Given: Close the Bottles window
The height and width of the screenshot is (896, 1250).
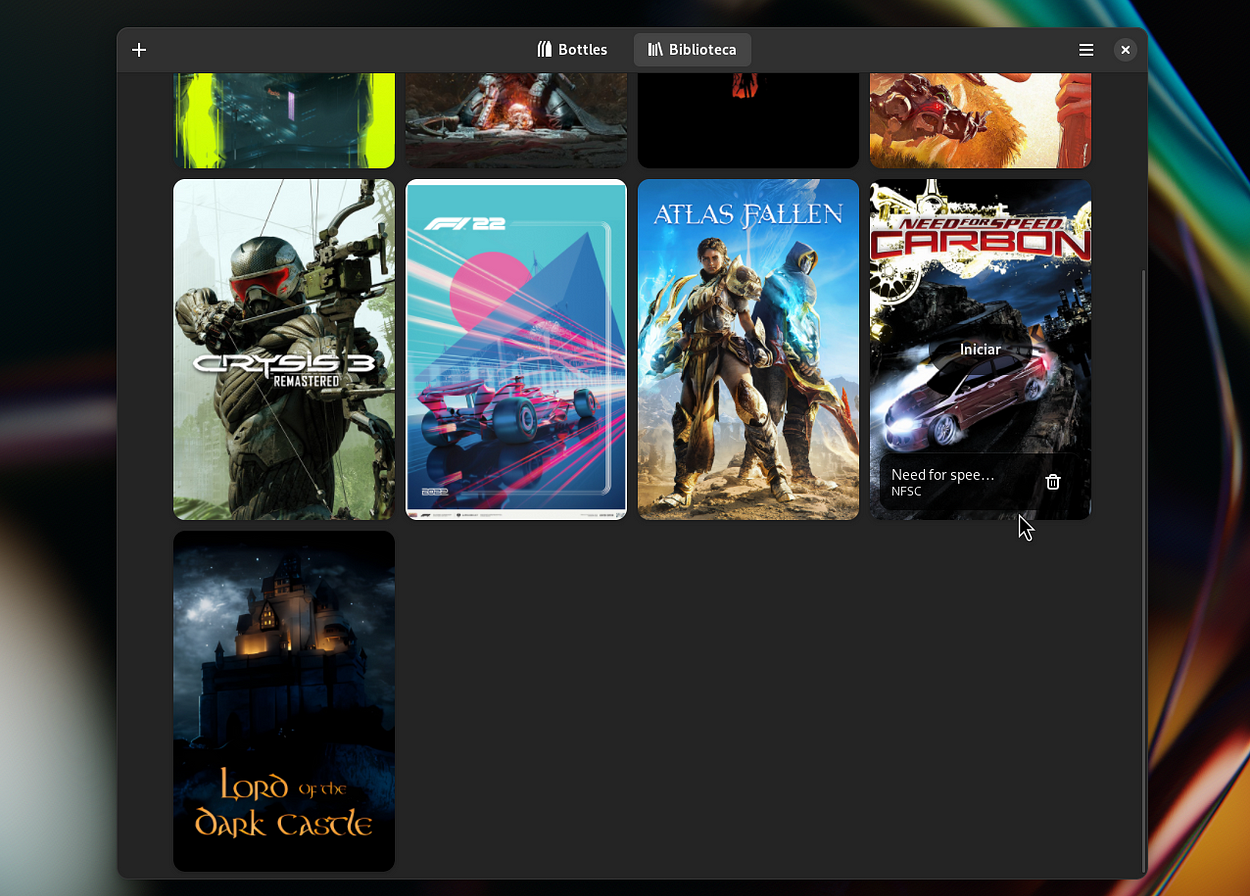Looking at the screenshot, I should [1125, 49].
